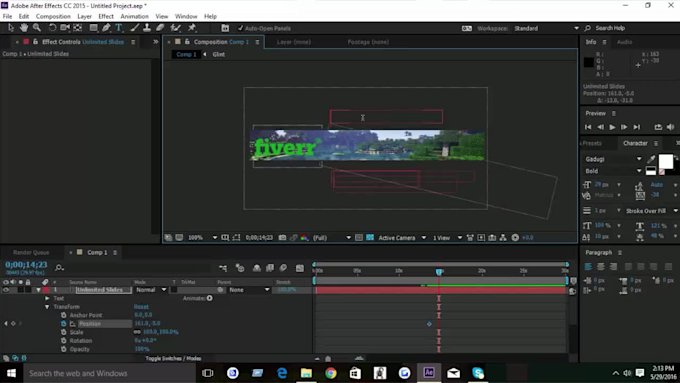Select the Eraser tool

tap(160, 28)
